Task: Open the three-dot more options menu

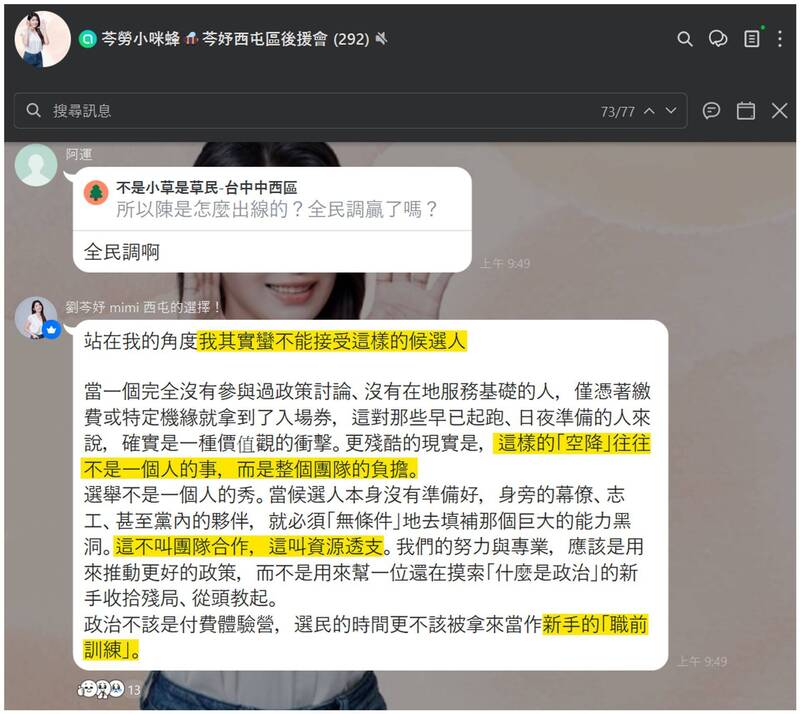Action: (x=780, y=39)
